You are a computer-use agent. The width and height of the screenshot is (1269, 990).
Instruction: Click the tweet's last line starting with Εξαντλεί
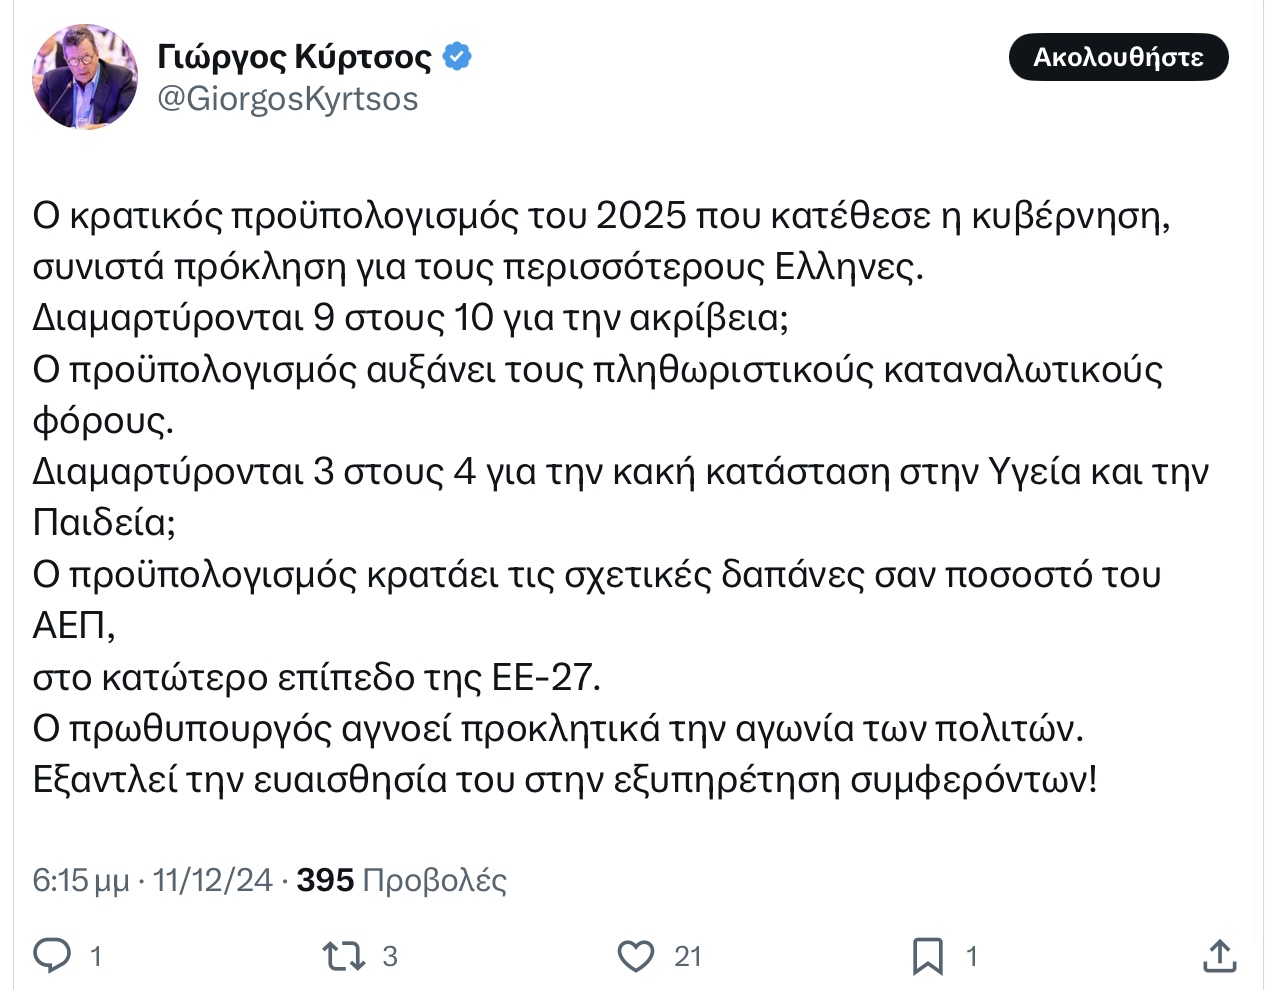[x=564, y=779]
